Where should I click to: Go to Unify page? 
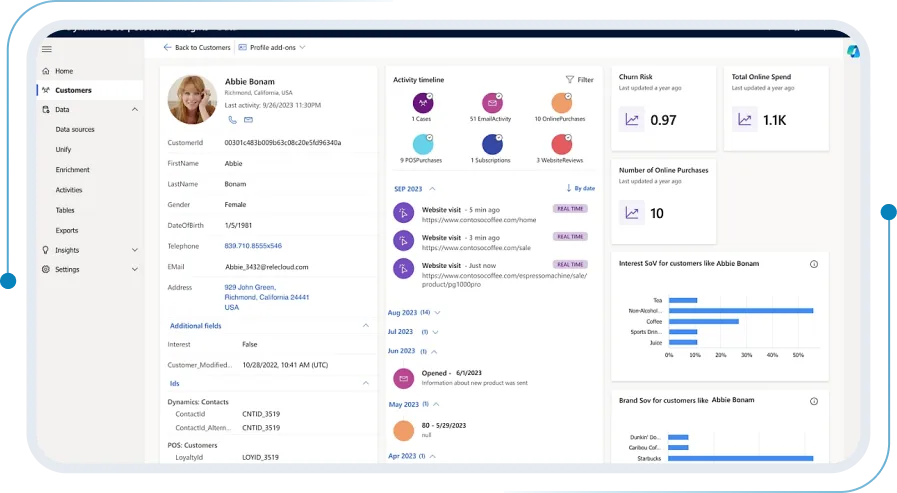click(63, 149)
